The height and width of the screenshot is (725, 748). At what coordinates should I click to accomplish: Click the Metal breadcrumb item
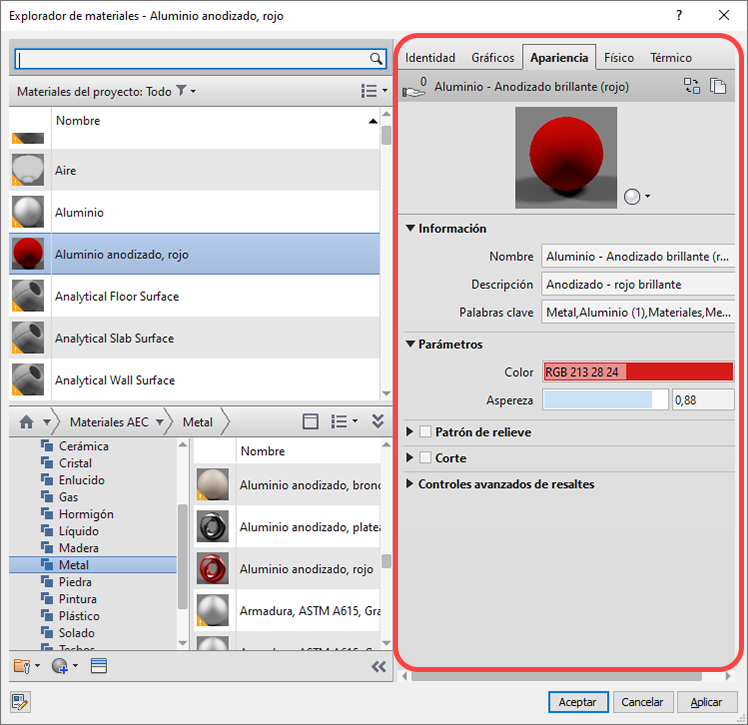tap(197, 422)
